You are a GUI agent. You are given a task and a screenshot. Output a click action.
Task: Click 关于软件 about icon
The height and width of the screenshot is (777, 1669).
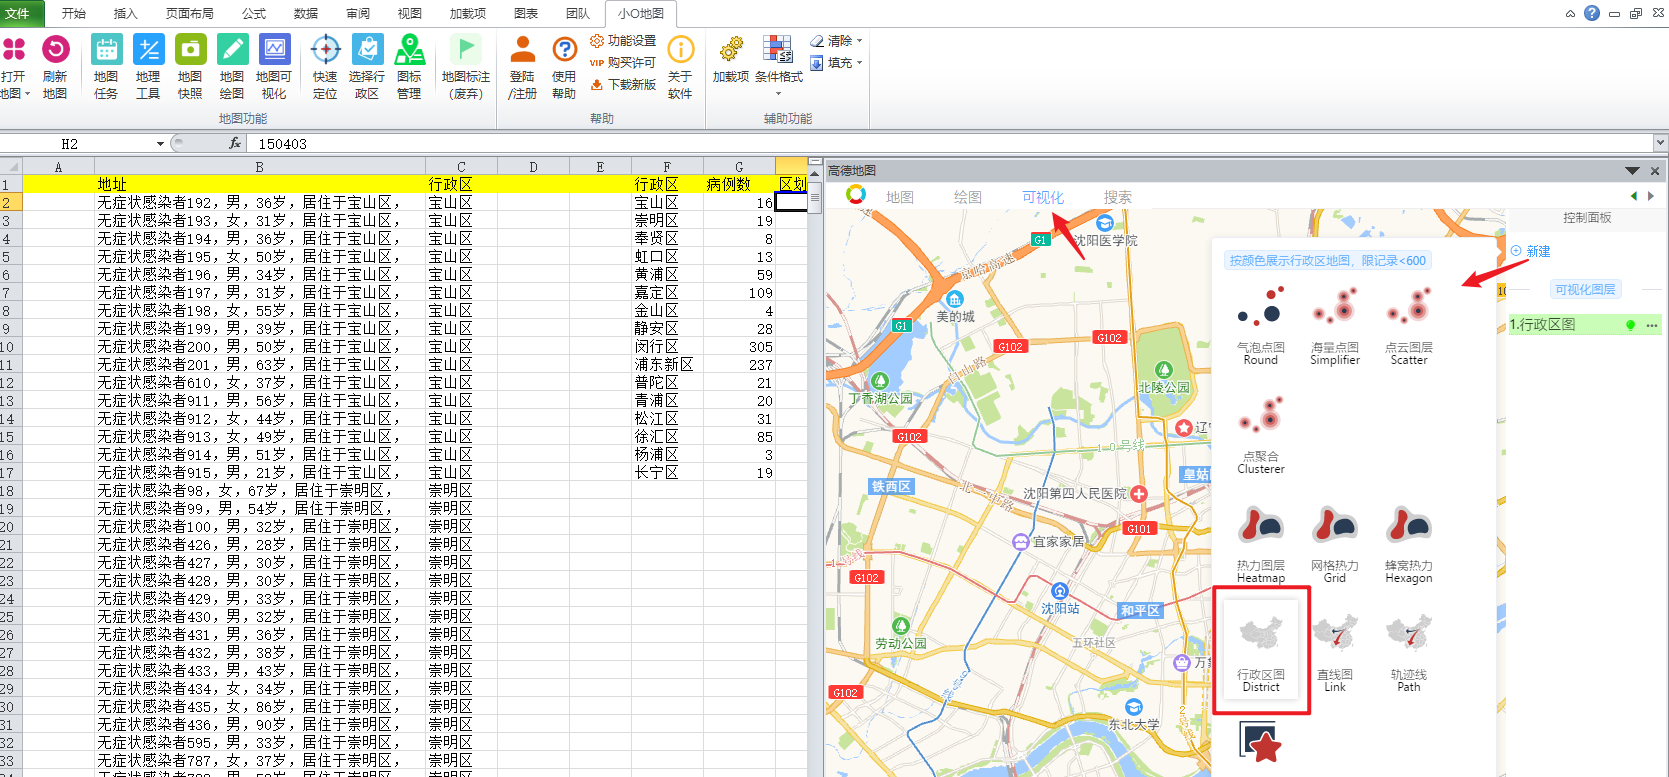pyautogui.click(x=680, y=66)
